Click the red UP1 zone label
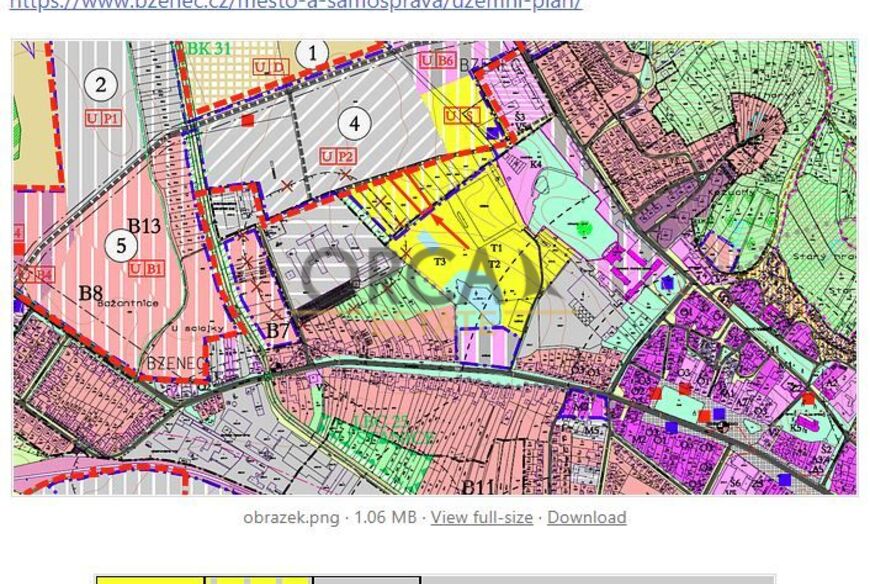This screenshot has width=870, height=584. click(103, 118)
